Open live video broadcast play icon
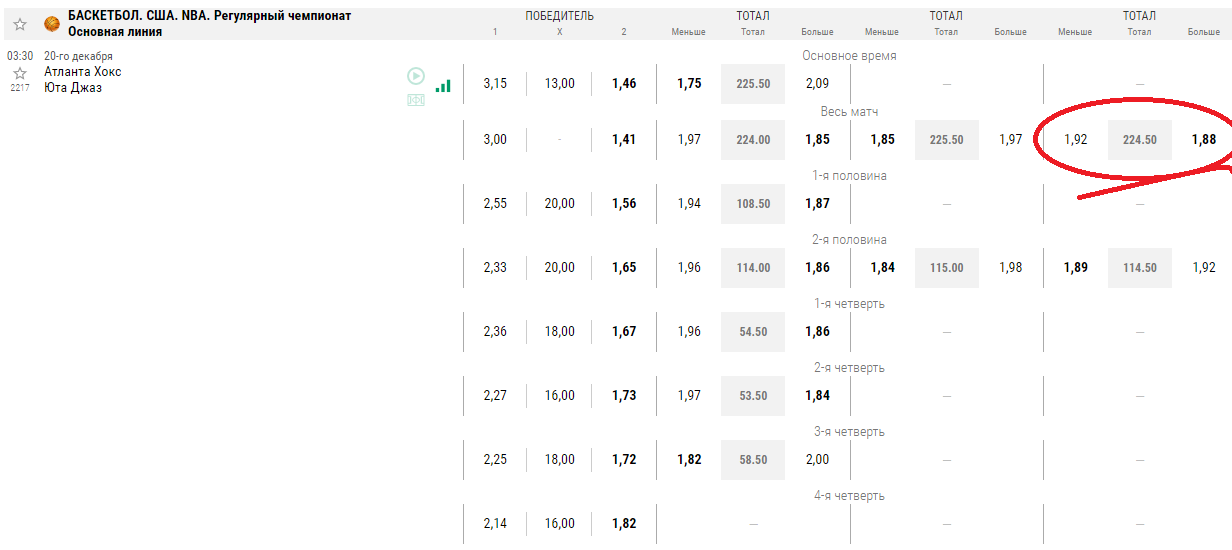Screen dimensions: 1232x550 pos(416,76)
